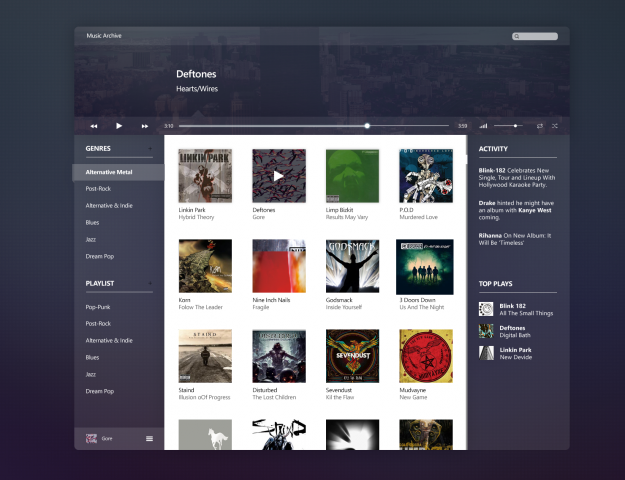Open the Pop-Punk playlist

(x=98, y=307)
